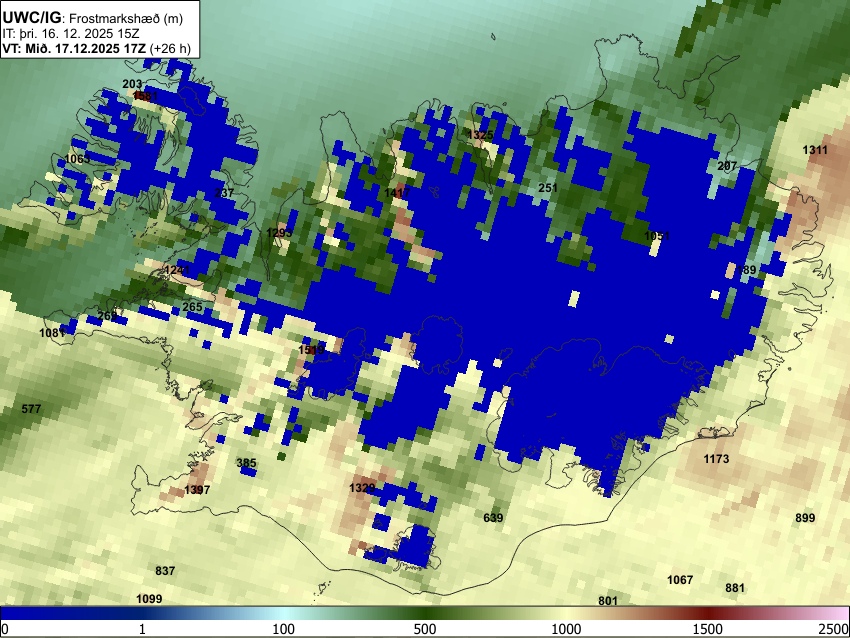Click map value 385 in the southwest

click(x=247, y=463)
